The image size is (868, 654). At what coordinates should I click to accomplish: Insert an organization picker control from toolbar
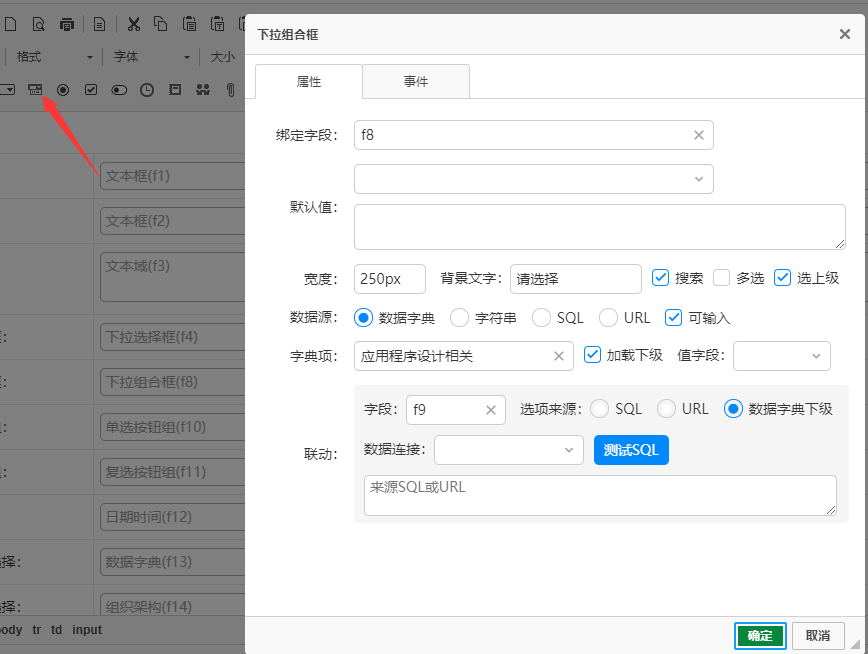pyautogui.click(x=203, y=89)
